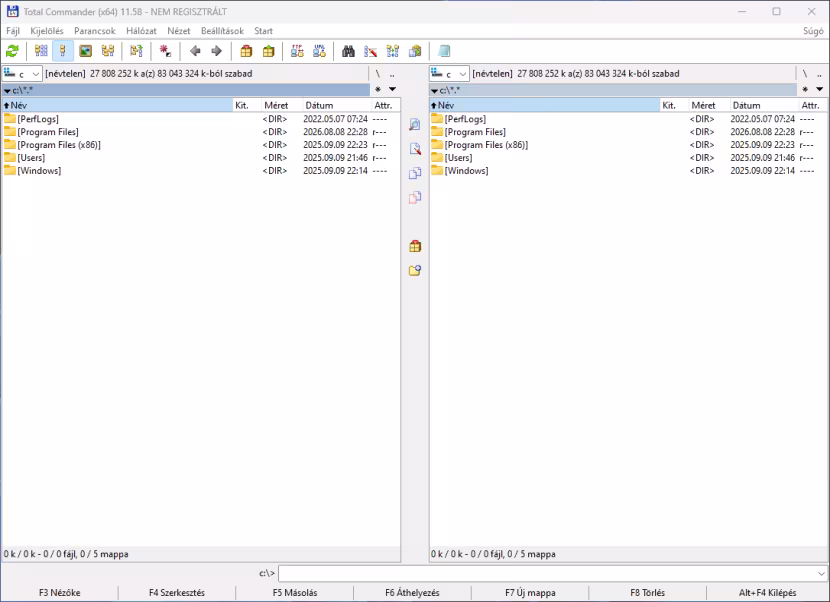830x602 pixels.
Task: Open the Hálózat menu
Action: click(141, 31)
